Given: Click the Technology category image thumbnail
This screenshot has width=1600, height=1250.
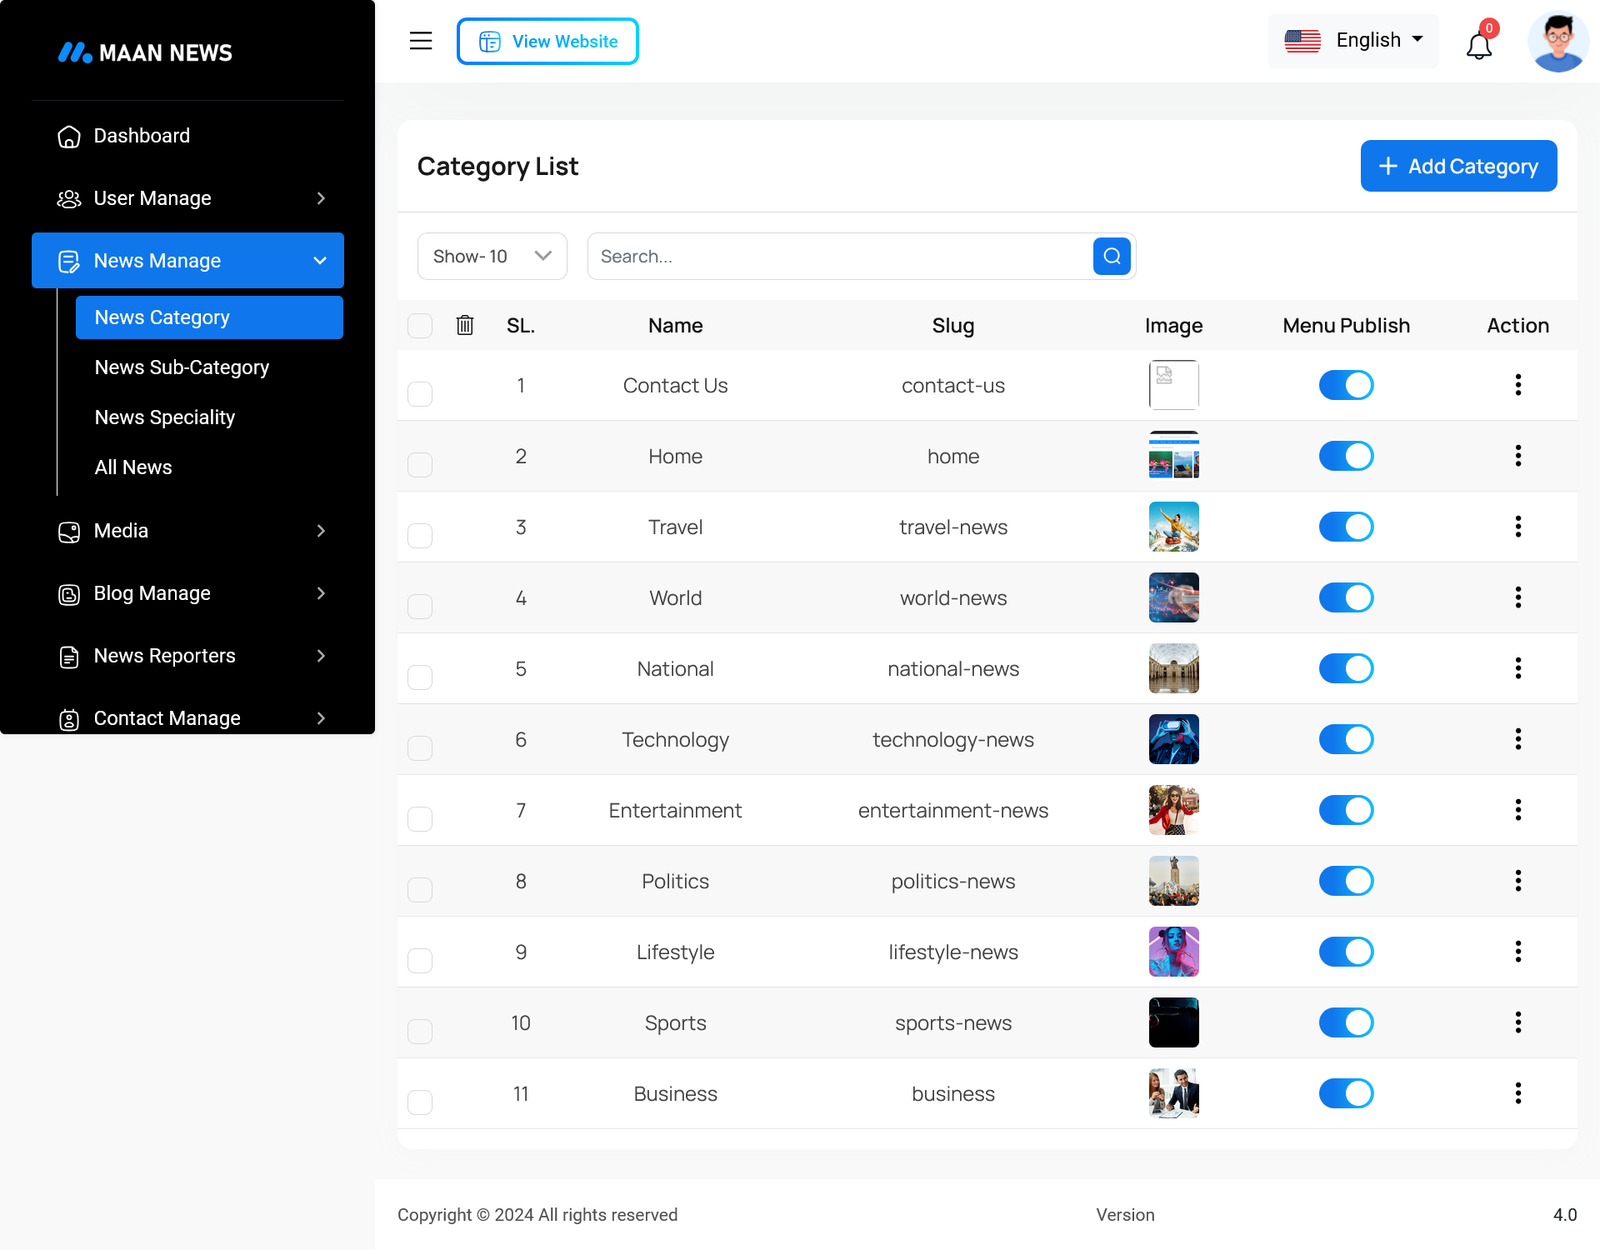Looking at the screenshot, I should point(1173,740).
